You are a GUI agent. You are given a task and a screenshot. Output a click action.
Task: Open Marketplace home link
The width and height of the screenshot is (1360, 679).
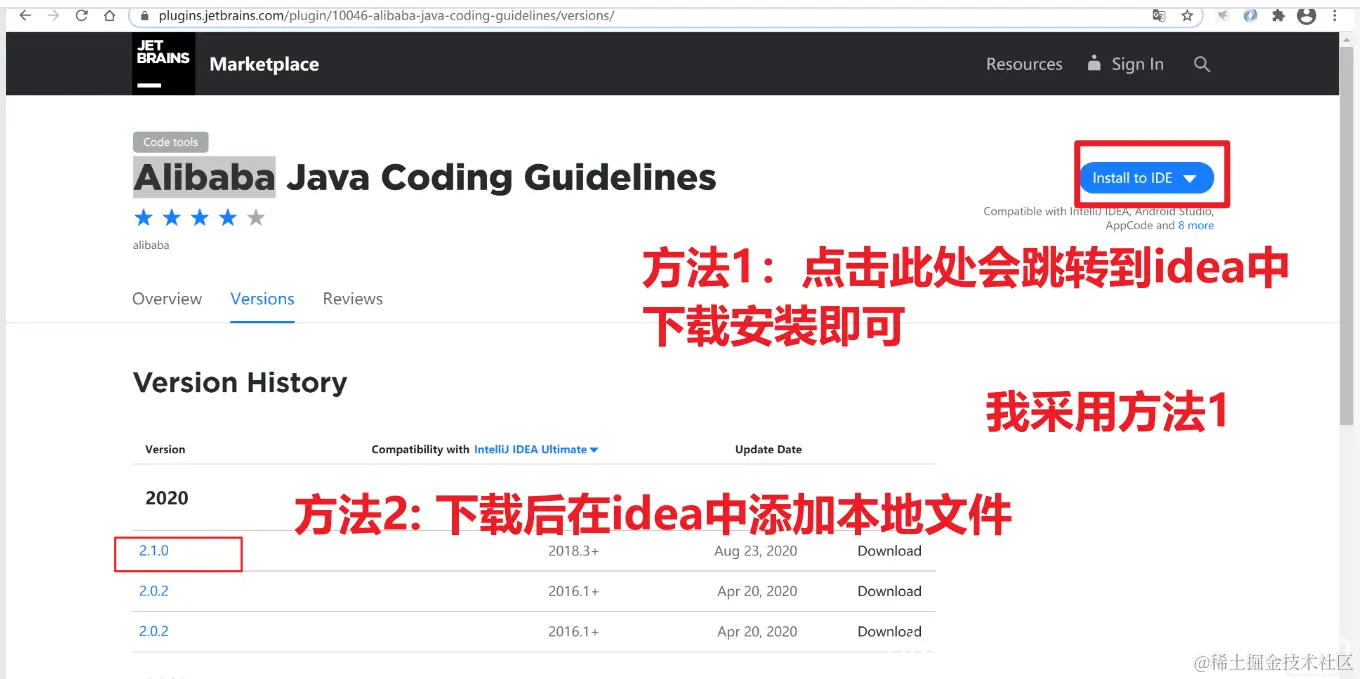[264, 64]
